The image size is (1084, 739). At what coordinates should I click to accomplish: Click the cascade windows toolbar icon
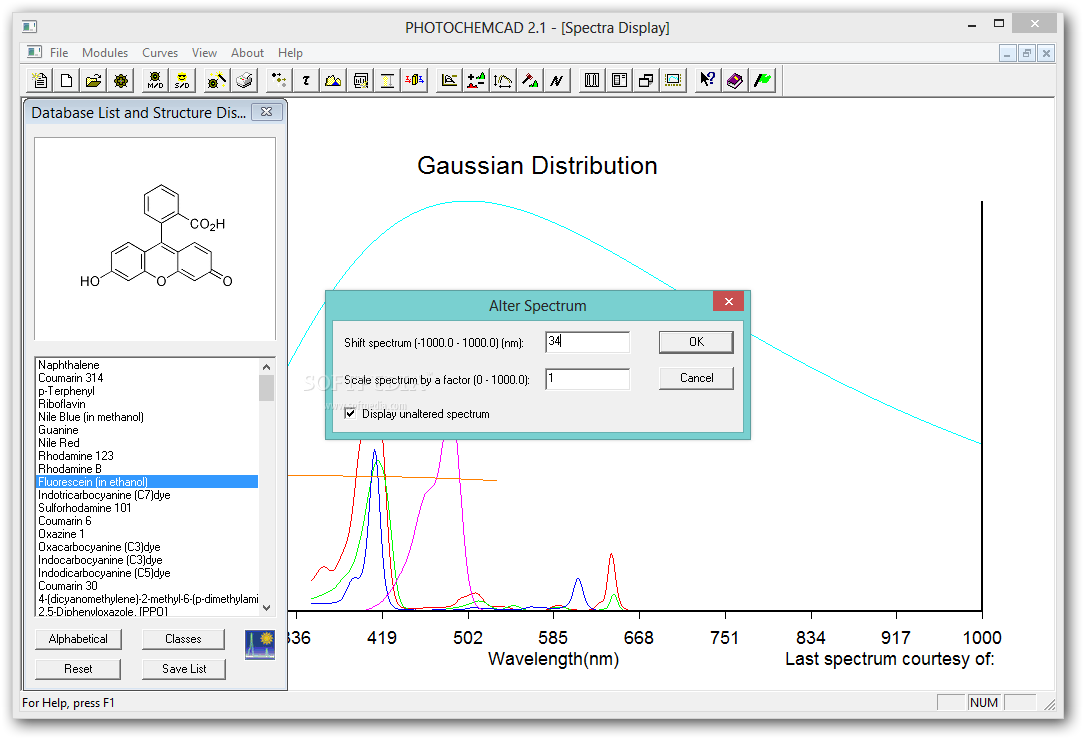tap(646, 80)
